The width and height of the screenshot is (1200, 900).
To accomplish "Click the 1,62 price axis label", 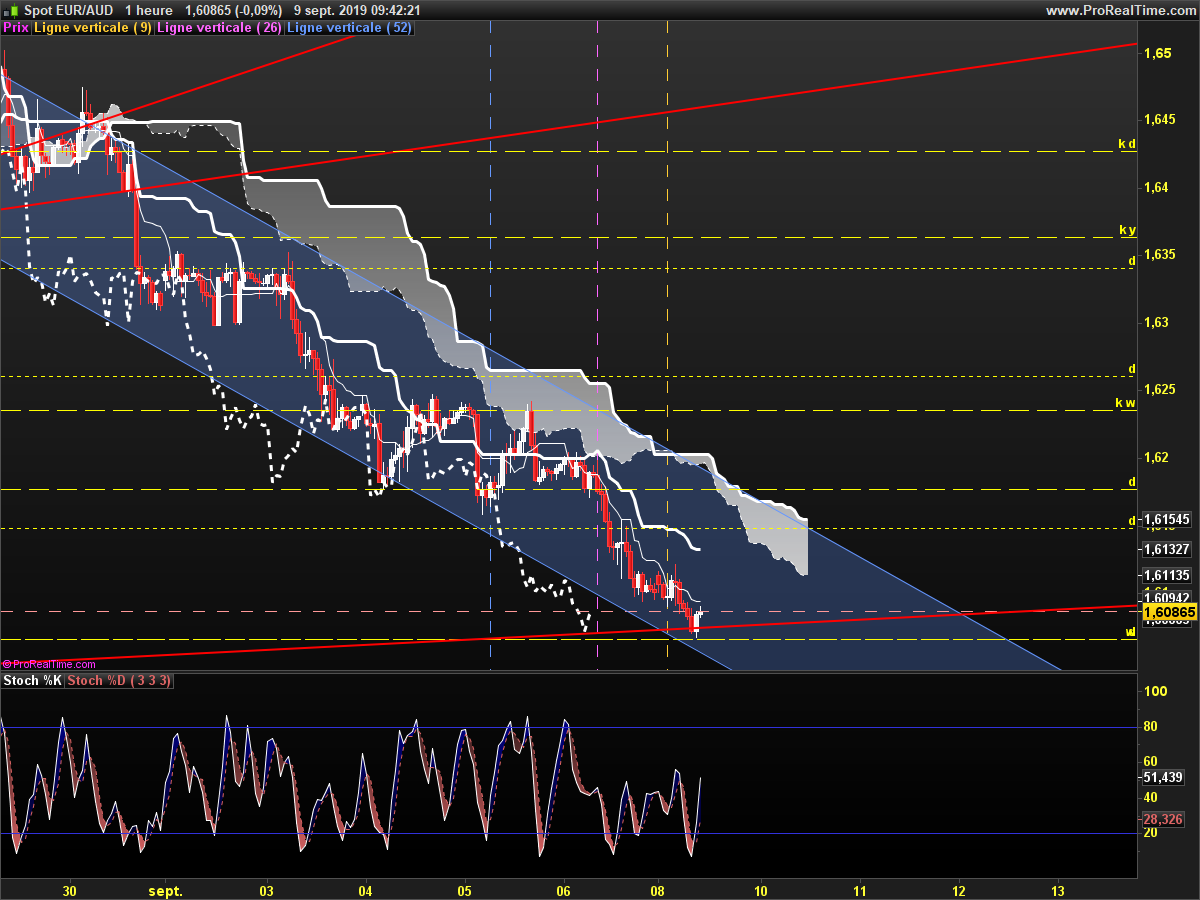I will click(1156, 457).
